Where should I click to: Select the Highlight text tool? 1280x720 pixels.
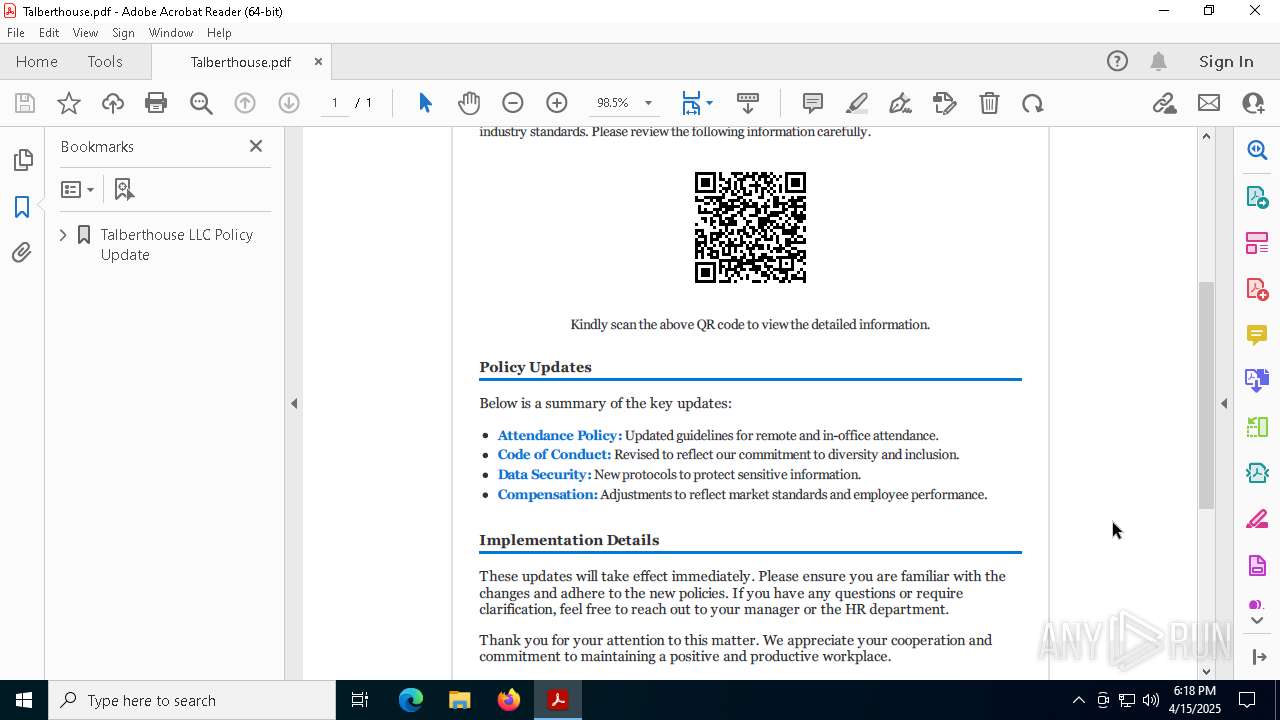coord(857,103)
